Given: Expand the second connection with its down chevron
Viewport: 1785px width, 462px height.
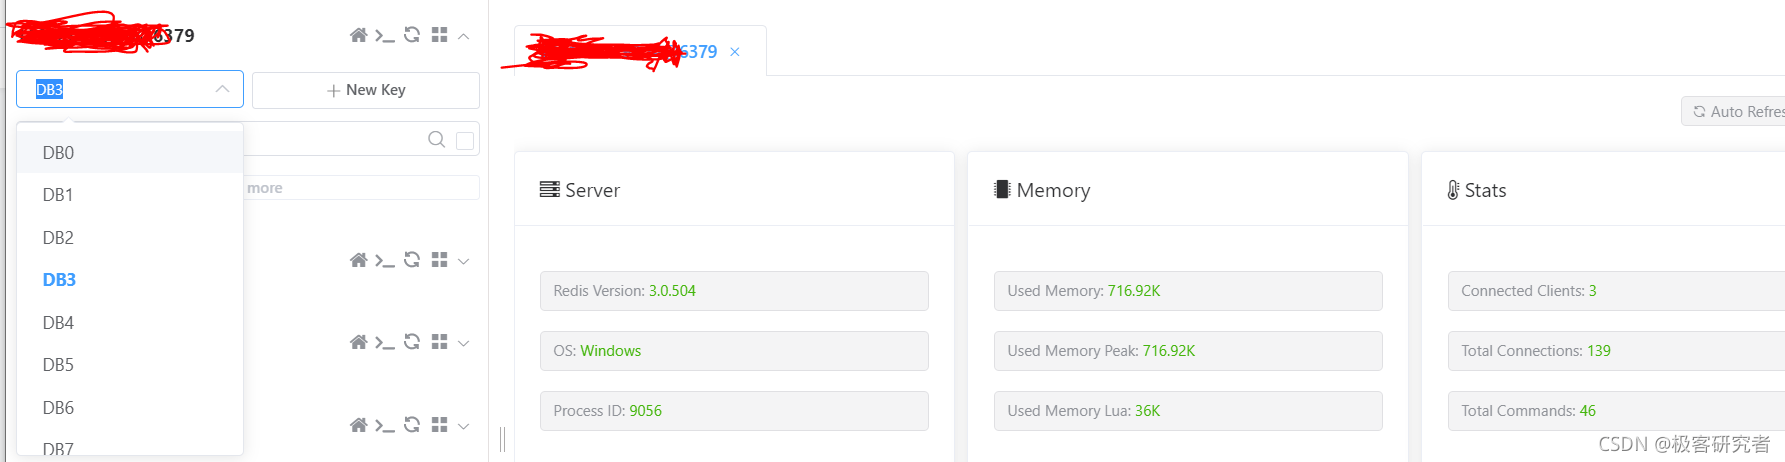Looking at the screenshot, I should (x=464, y=261).
